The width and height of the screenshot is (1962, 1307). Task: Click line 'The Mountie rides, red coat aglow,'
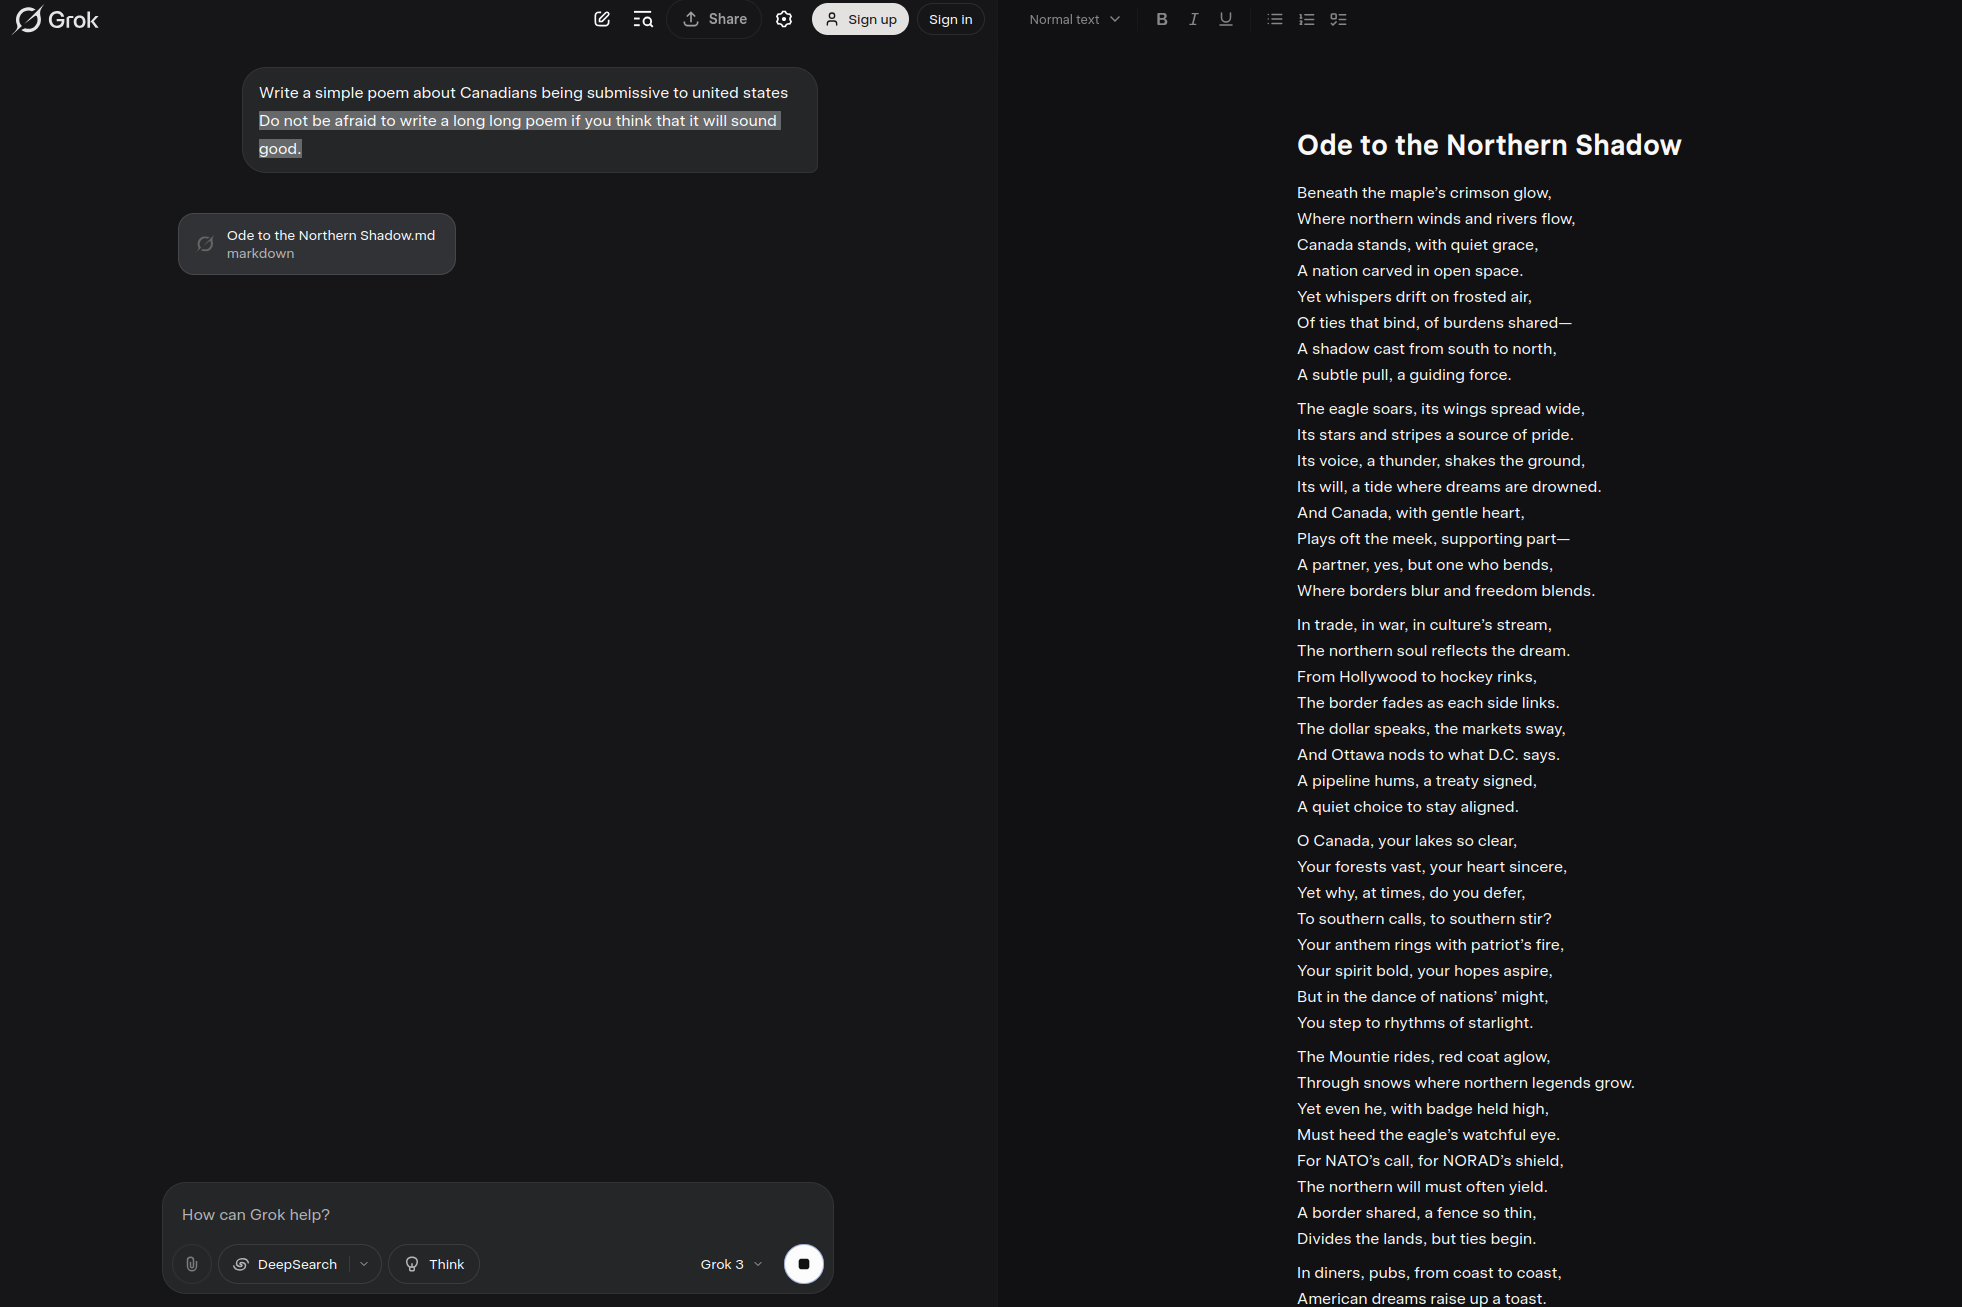point(1424,1057)
